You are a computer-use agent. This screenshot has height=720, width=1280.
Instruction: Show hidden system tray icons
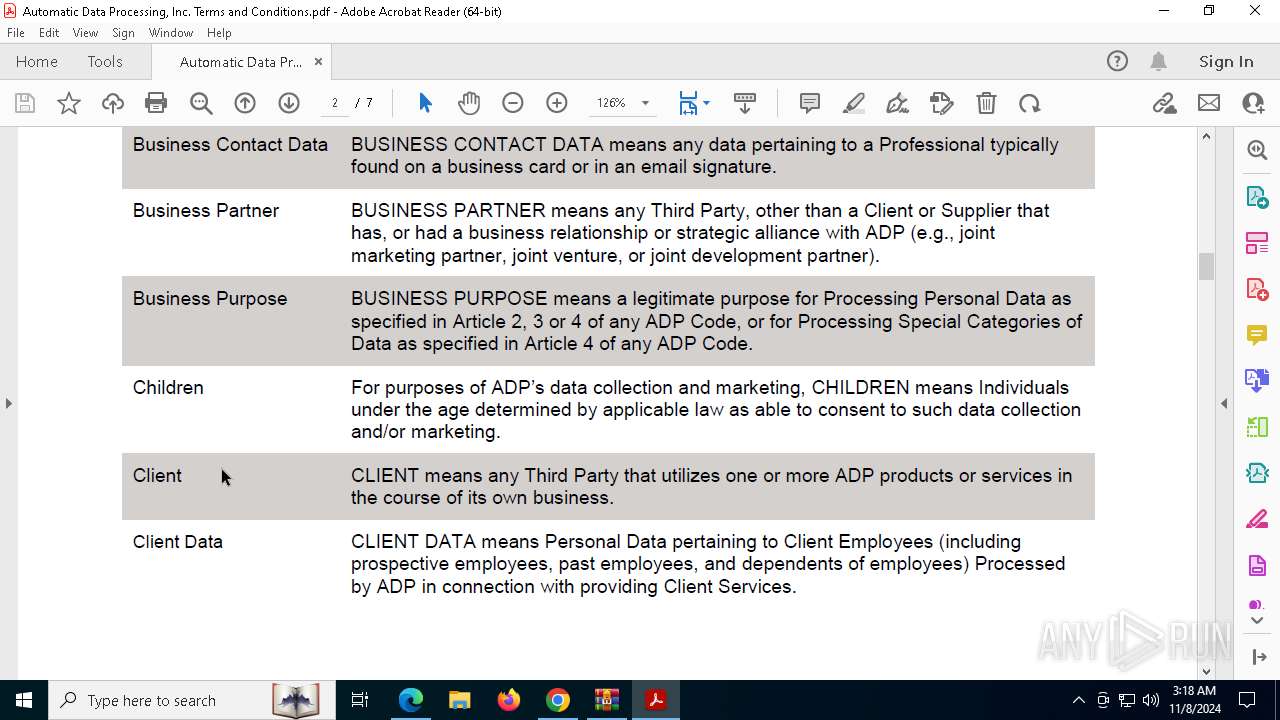(1078, 700)
